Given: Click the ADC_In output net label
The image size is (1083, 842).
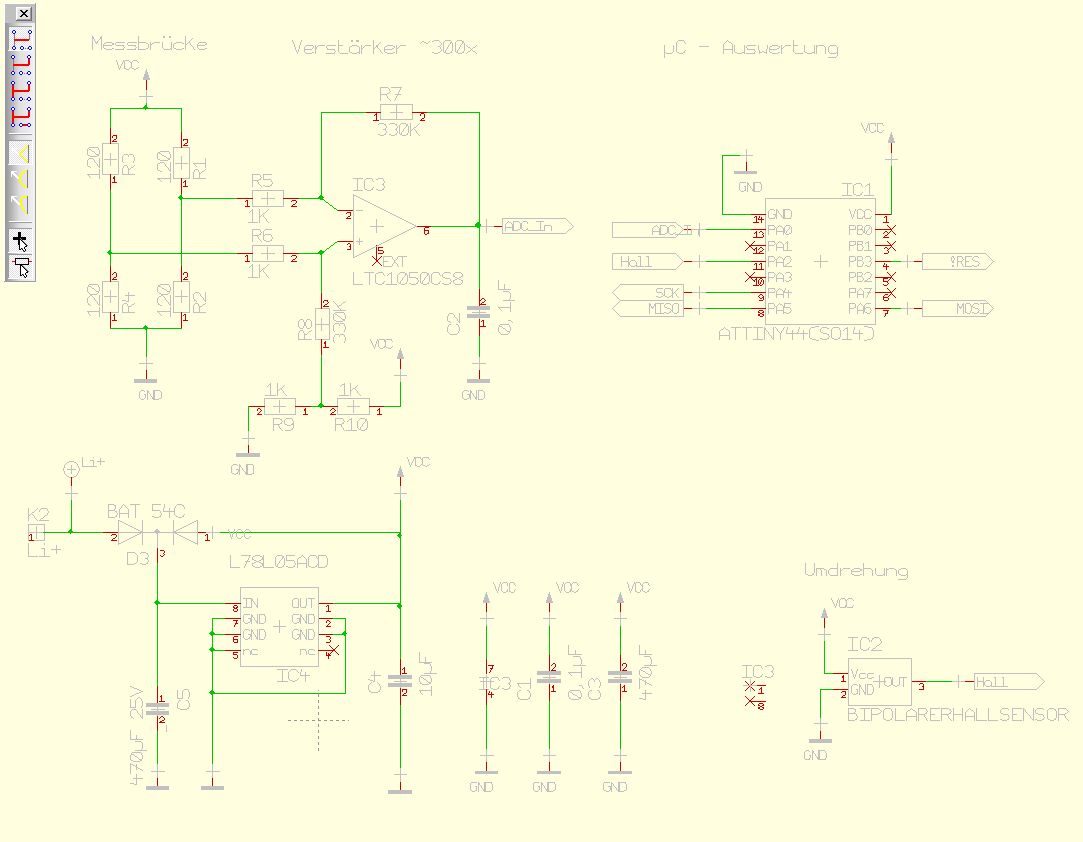Looking at the screenshot, I should [537, 226].
